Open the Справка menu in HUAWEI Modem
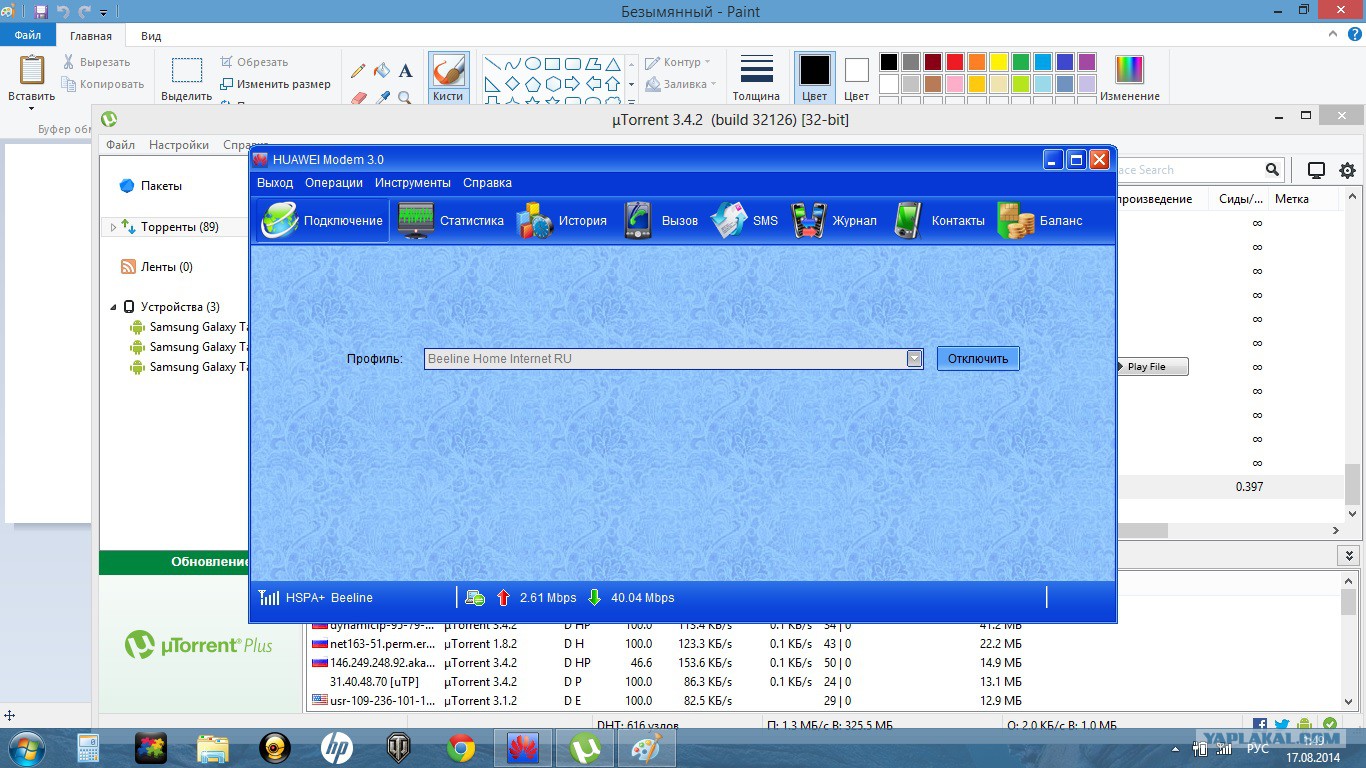Screen dimensions: 1366x768 [487, 183]
